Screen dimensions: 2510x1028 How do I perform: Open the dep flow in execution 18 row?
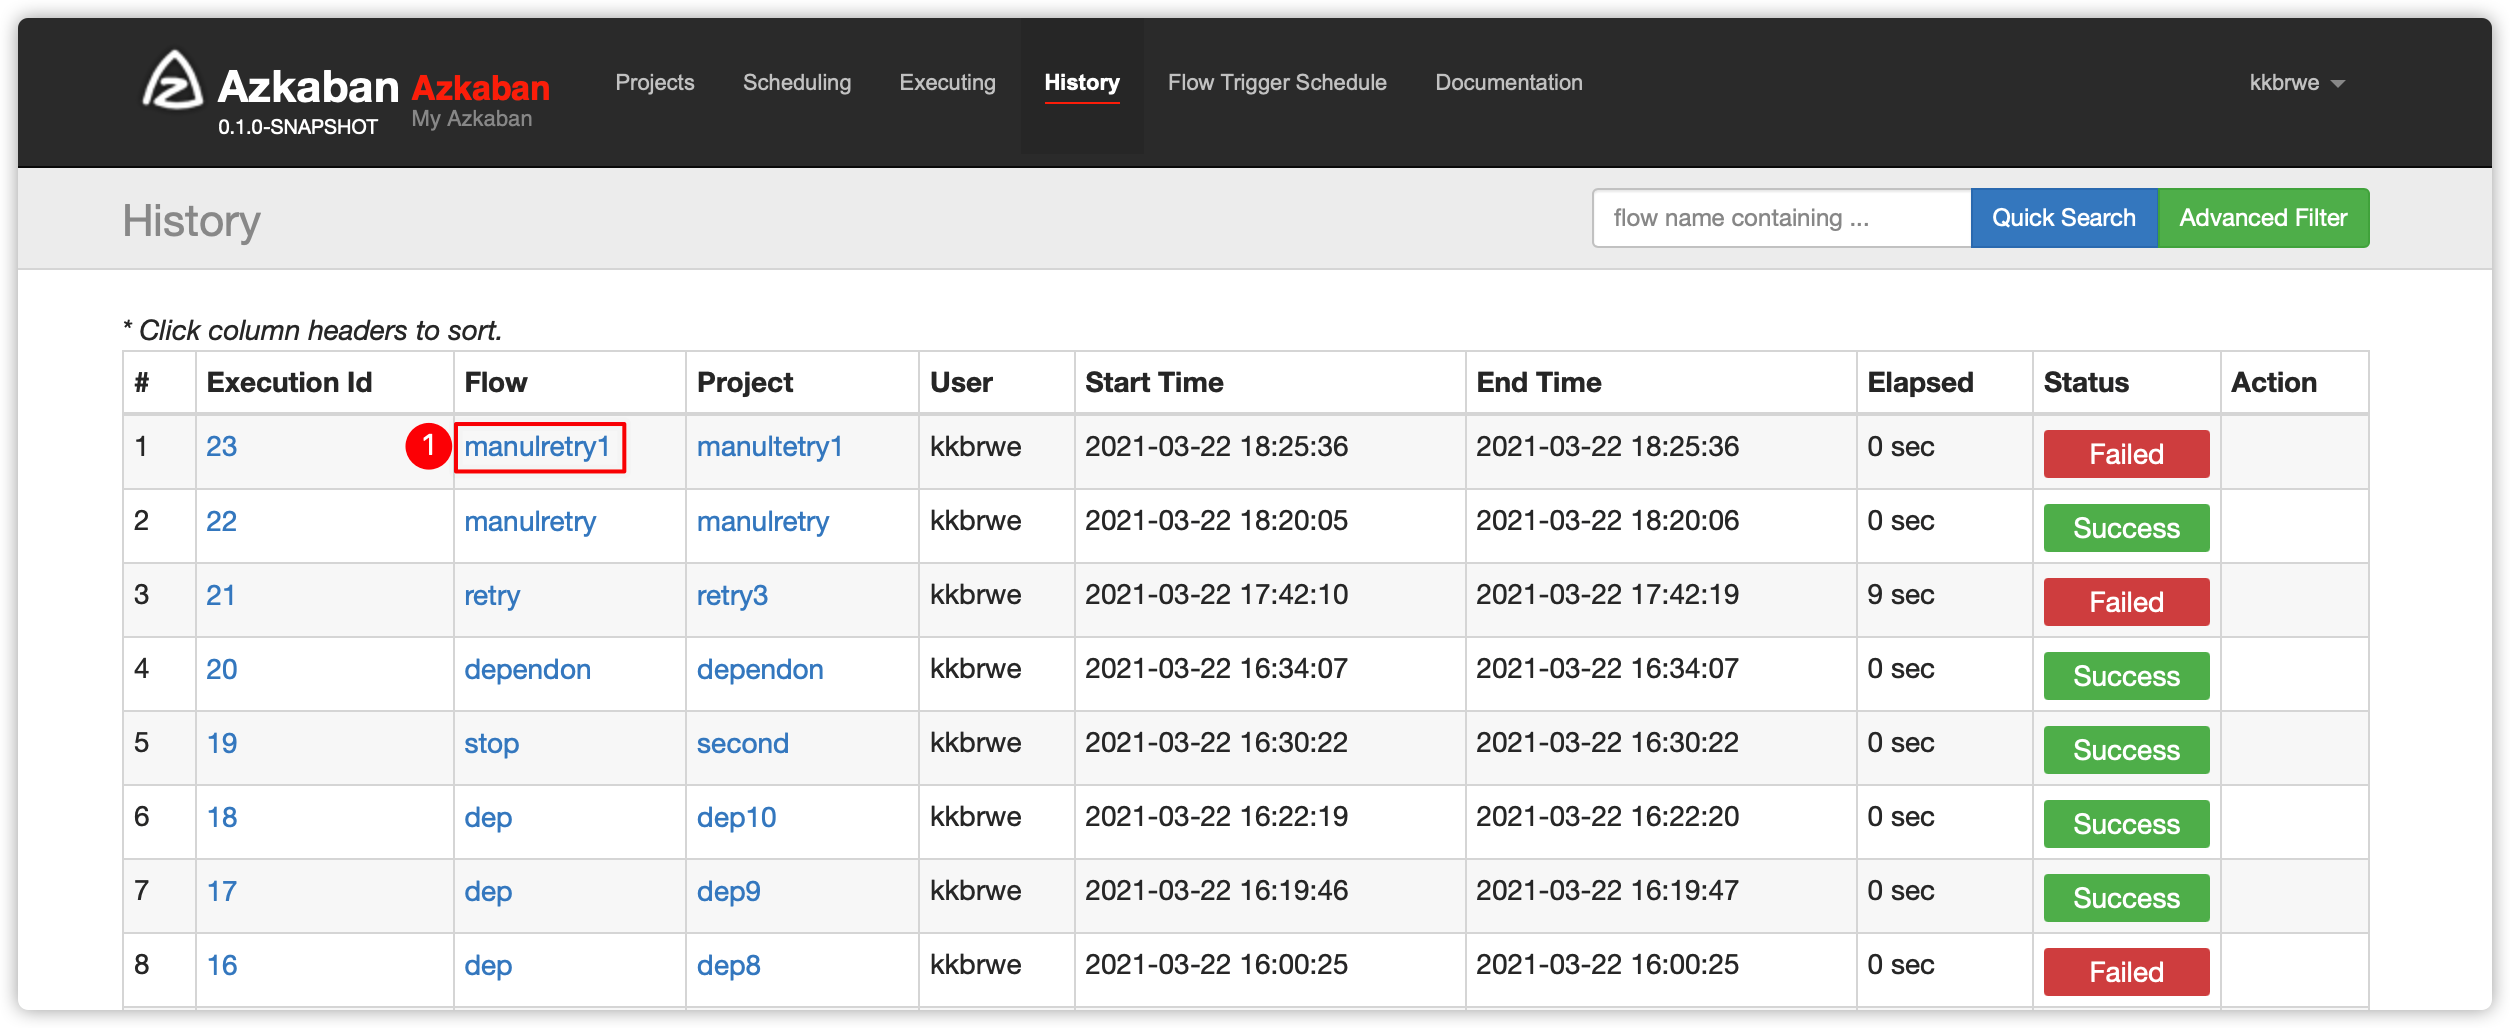click(488, 818)
